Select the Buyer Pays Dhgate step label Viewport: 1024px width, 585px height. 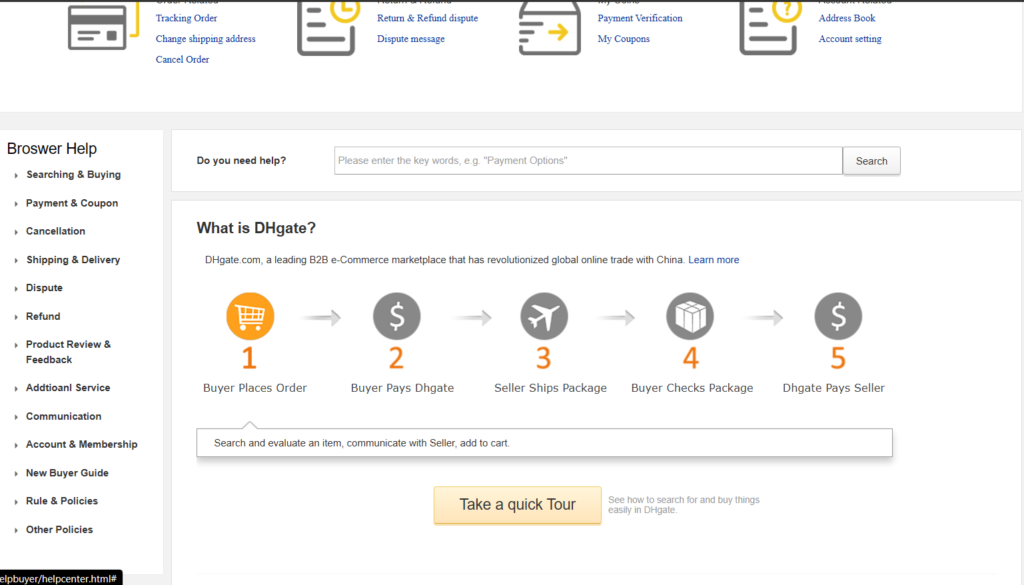pos(402,388)
